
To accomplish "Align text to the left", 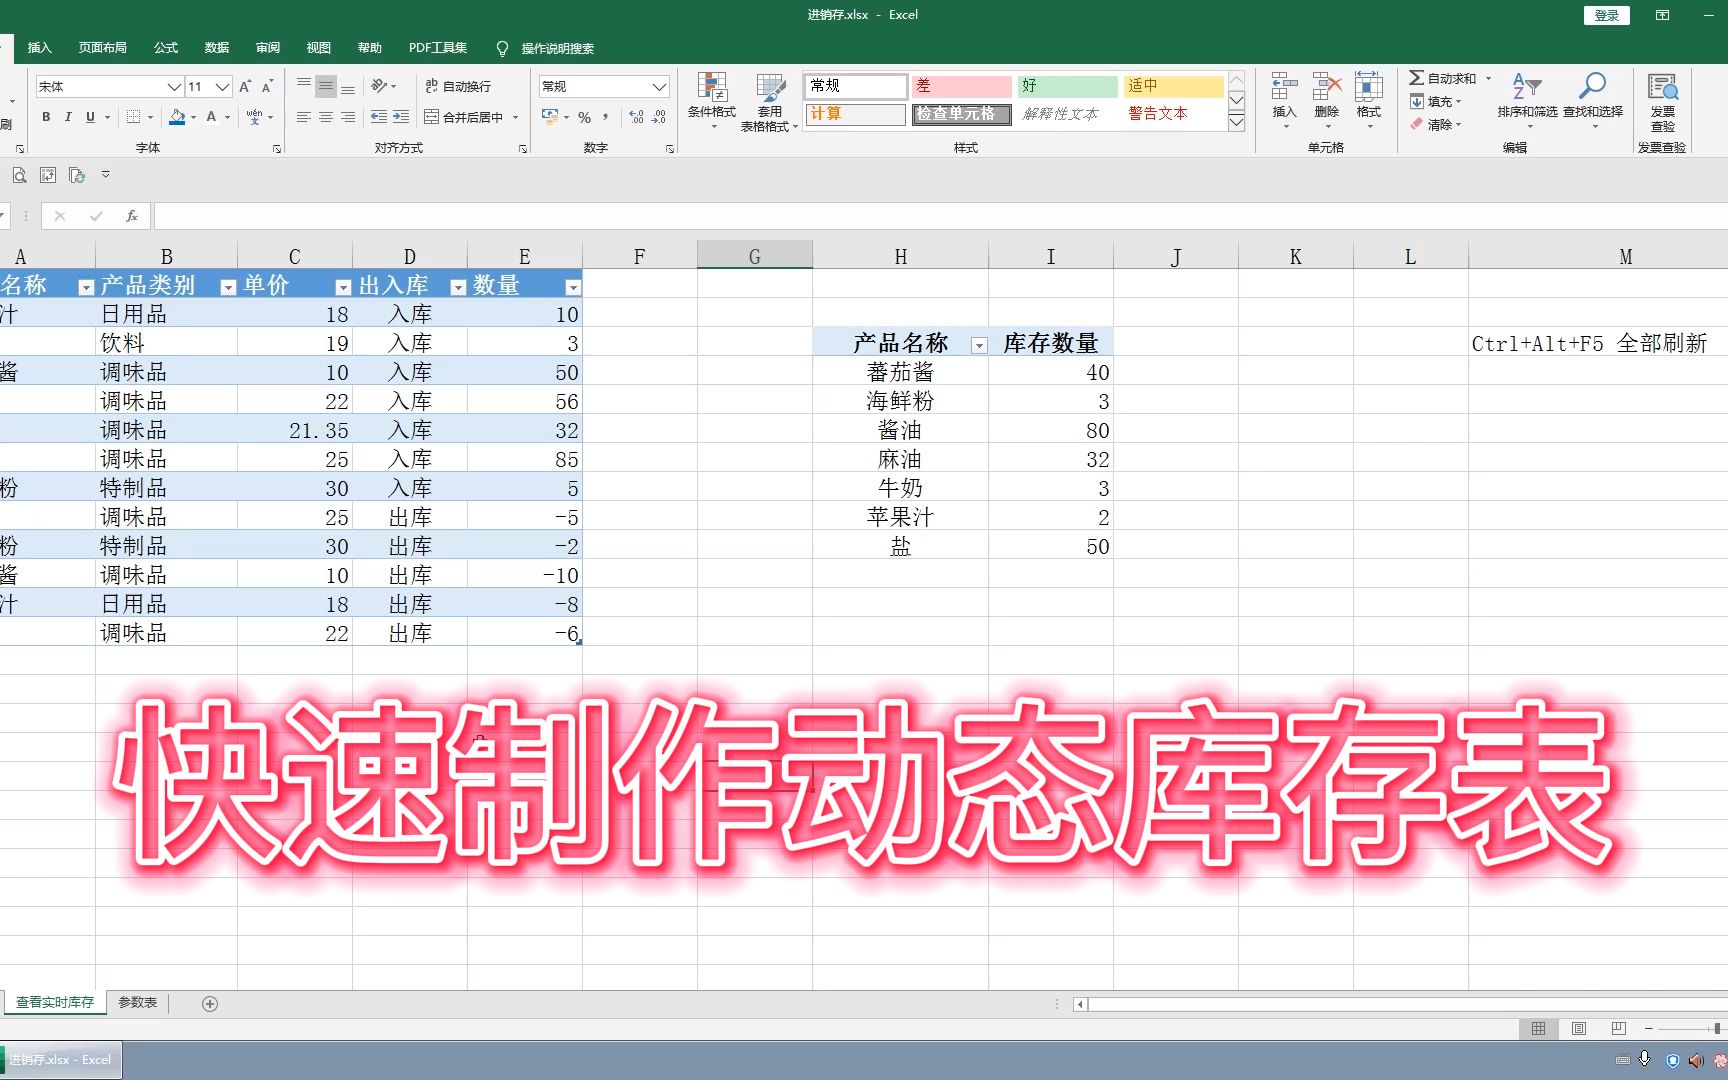I will pyautogui.click(x=304, y=117).
